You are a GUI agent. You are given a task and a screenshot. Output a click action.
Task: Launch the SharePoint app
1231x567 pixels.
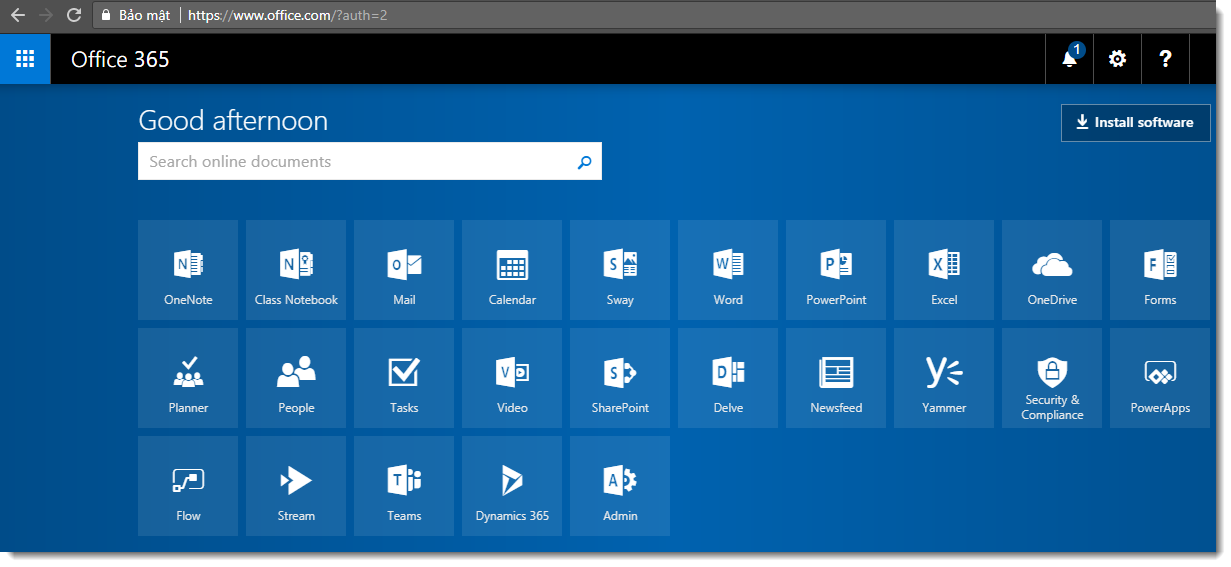pyautogui.click(x=620, y=378)
